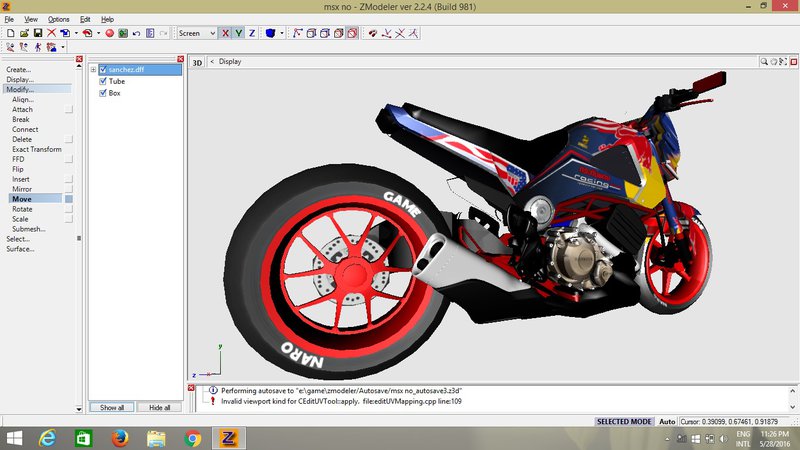The width and height of the screenshot is (800, 450).
Task: Click the open file folder icon
Action: point(24,33)
